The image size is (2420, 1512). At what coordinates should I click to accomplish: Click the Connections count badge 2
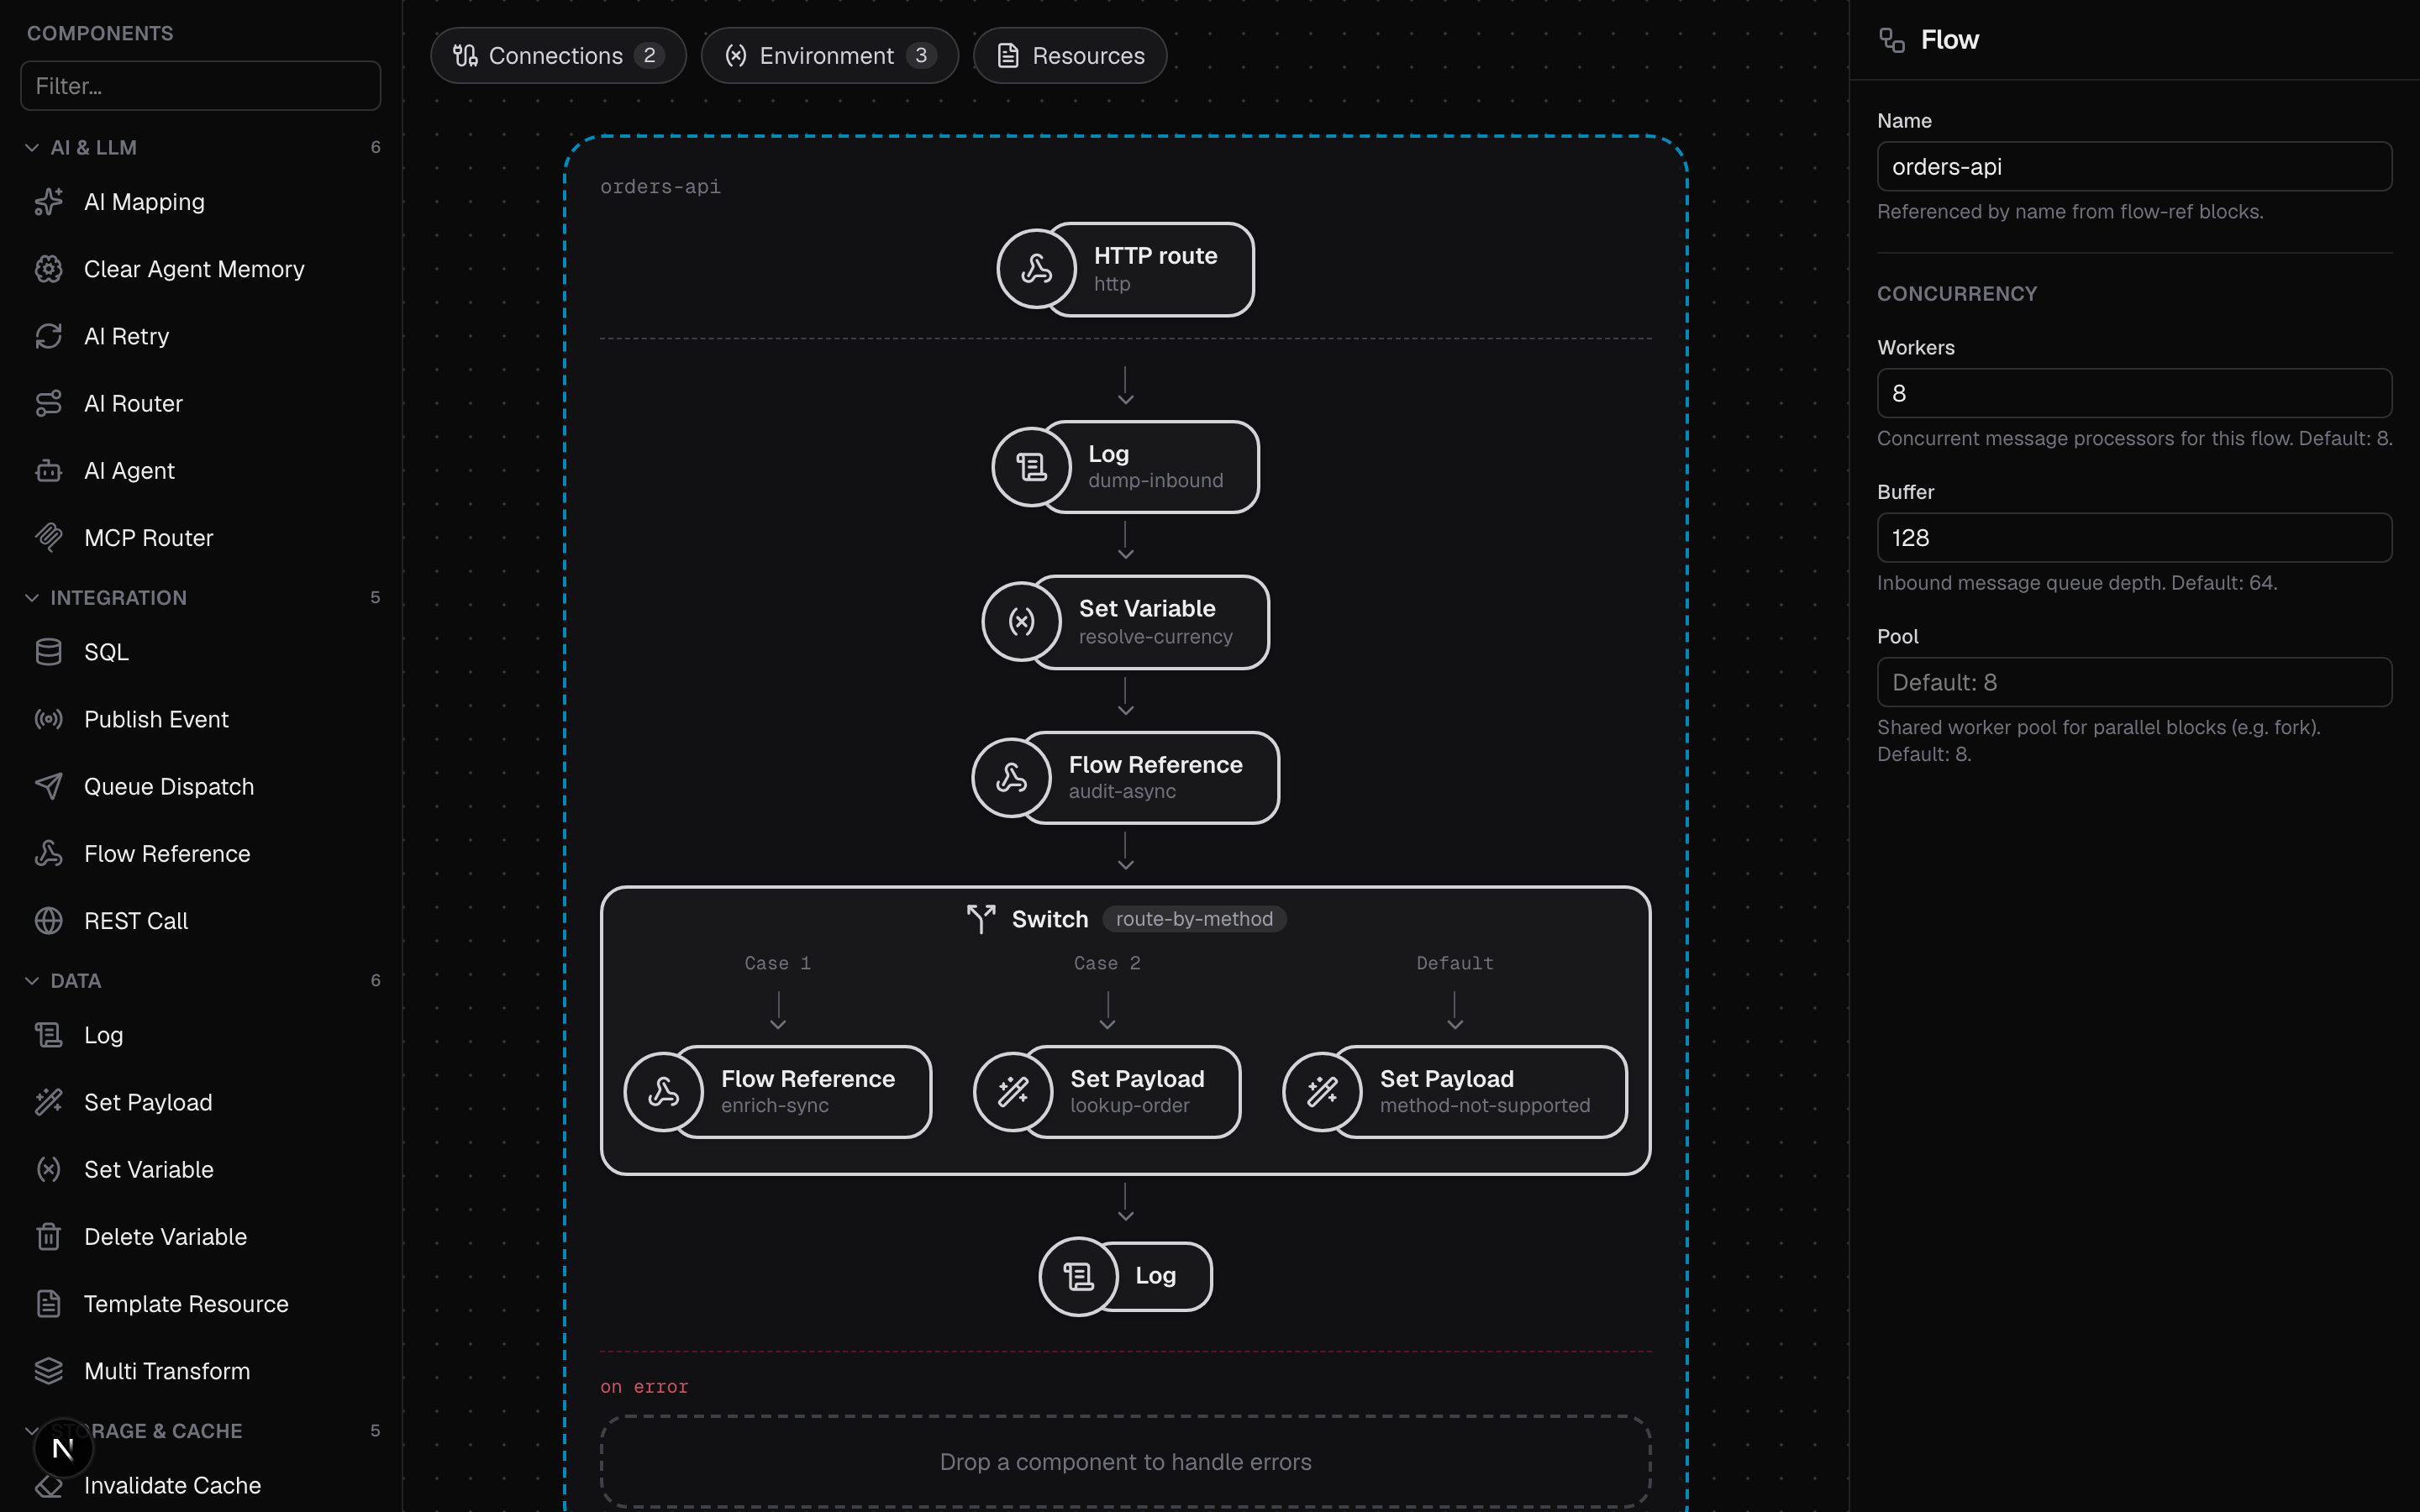point(649,55)
